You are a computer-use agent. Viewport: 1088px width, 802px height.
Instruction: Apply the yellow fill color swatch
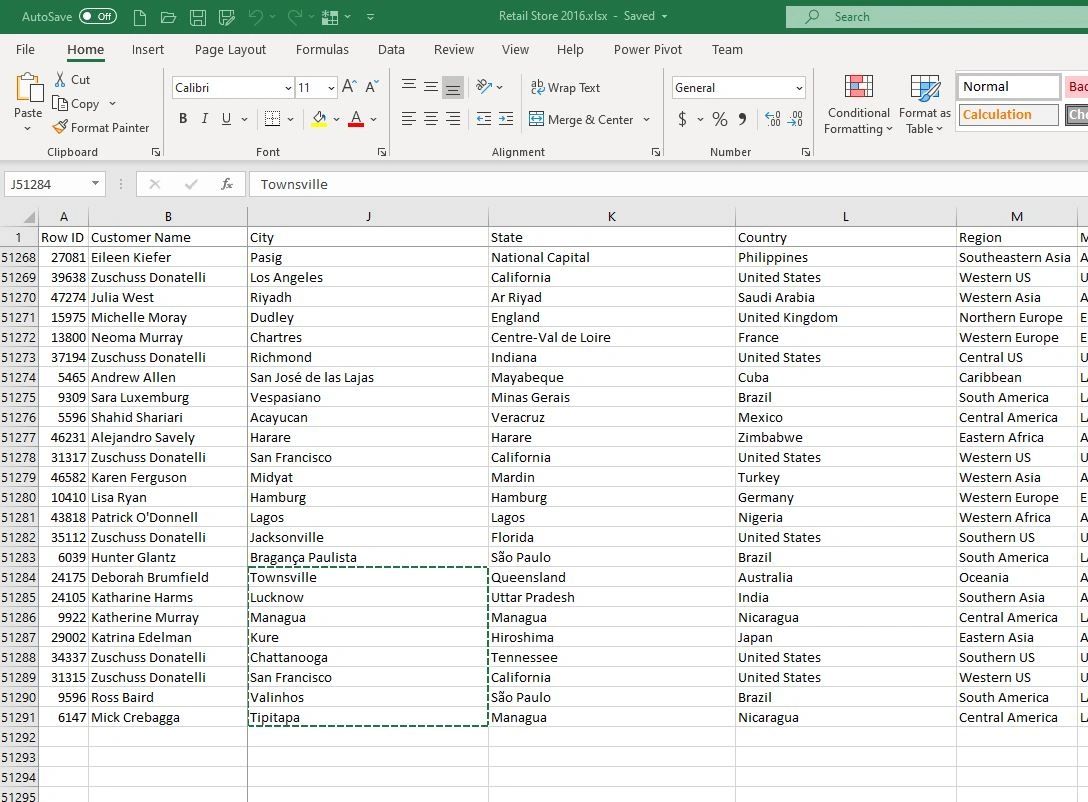(x=319, y=119)
